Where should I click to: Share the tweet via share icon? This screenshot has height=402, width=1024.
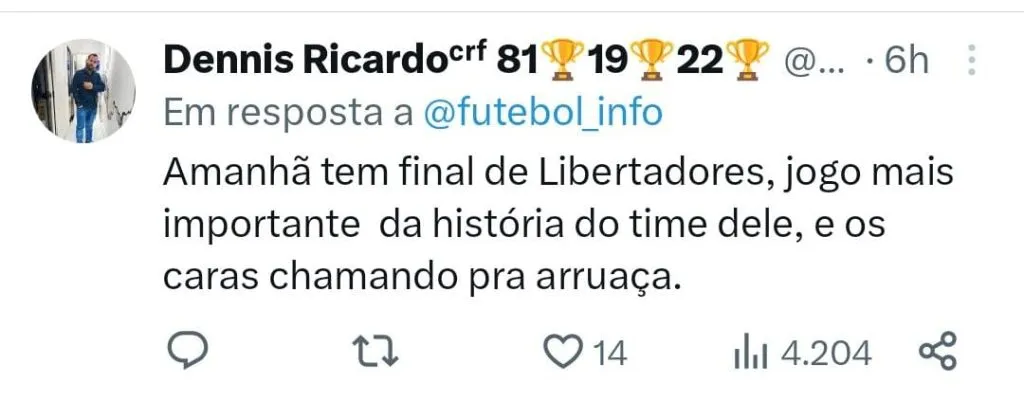[x=937, y=351]
